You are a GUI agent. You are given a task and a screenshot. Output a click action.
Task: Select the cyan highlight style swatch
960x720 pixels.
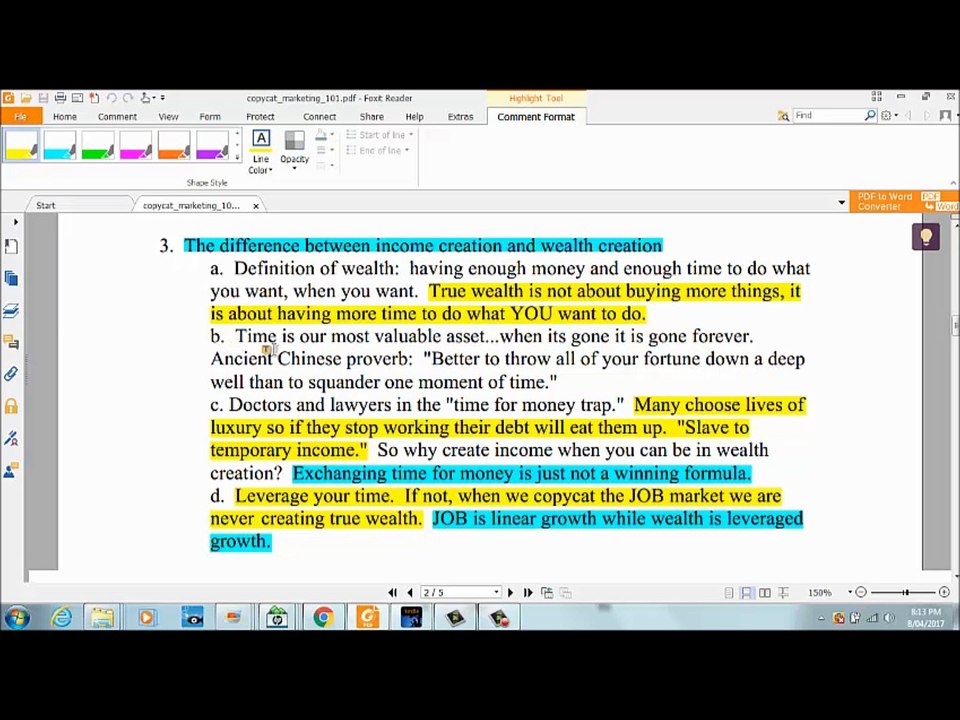[x=59, y=145]
